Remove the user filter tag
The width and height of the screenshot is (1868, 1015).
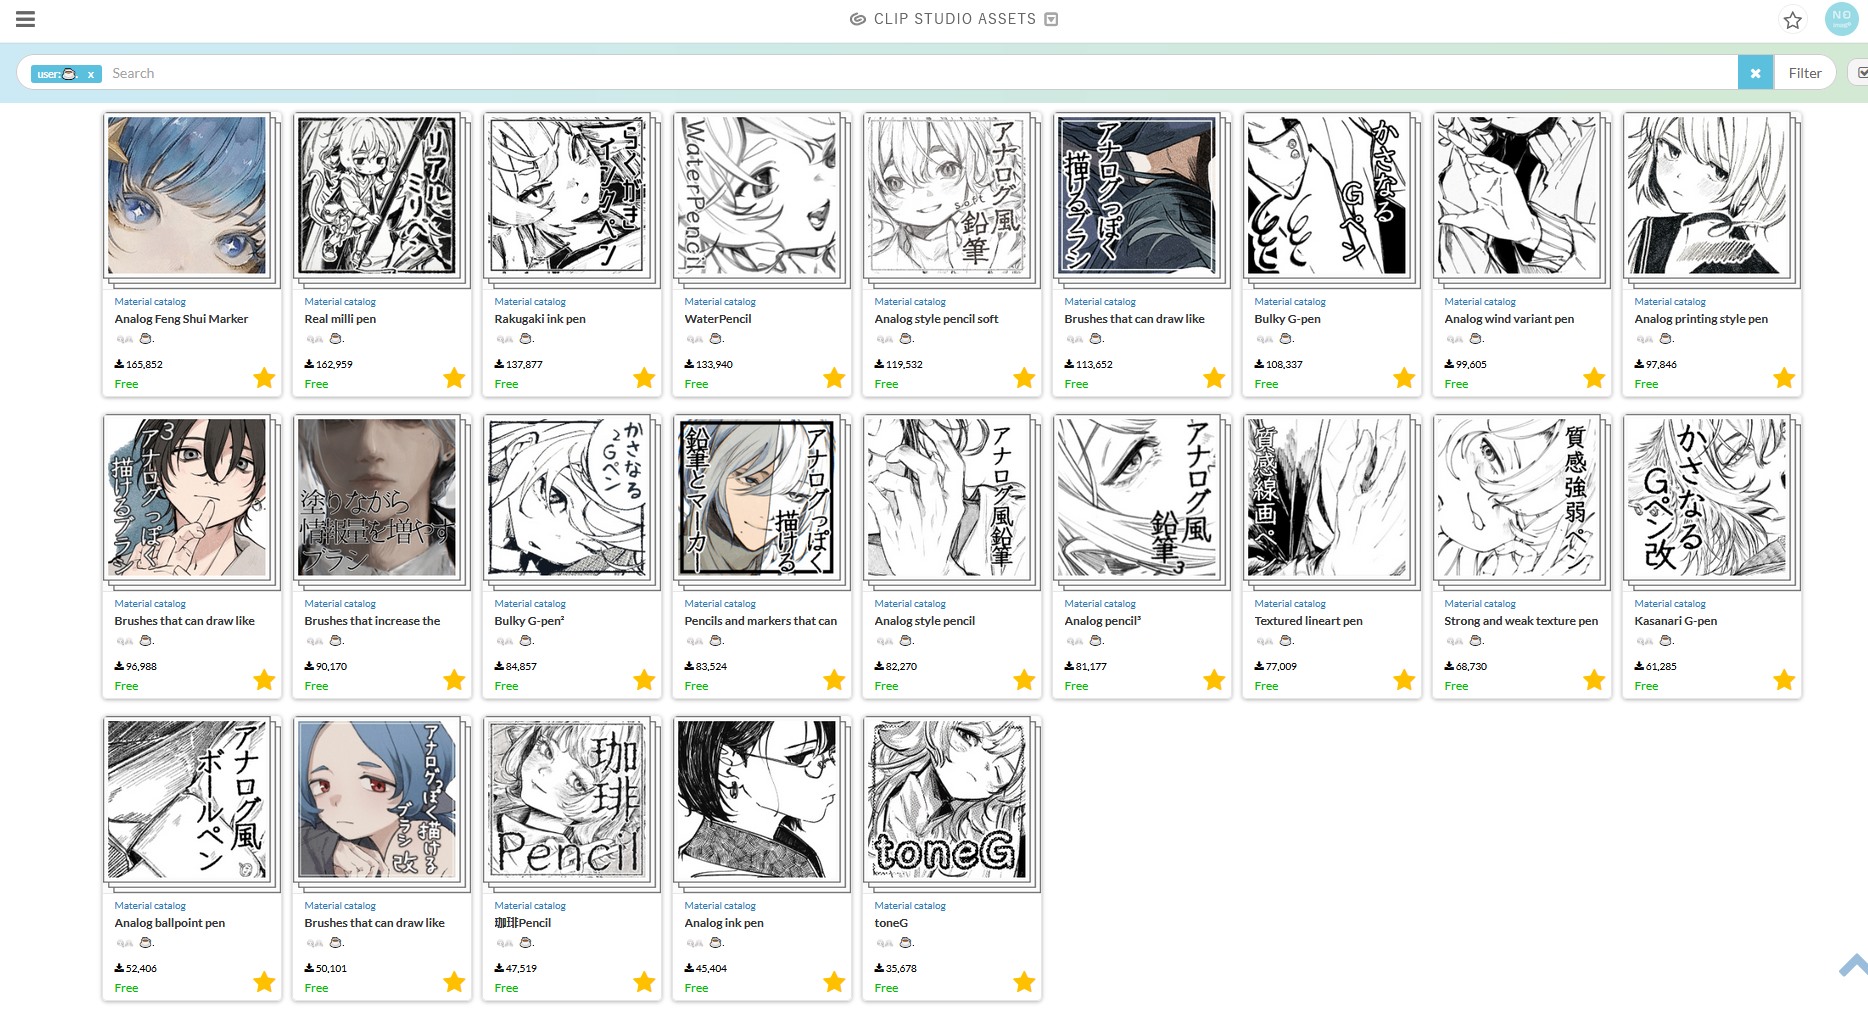(x=91, y=74)
